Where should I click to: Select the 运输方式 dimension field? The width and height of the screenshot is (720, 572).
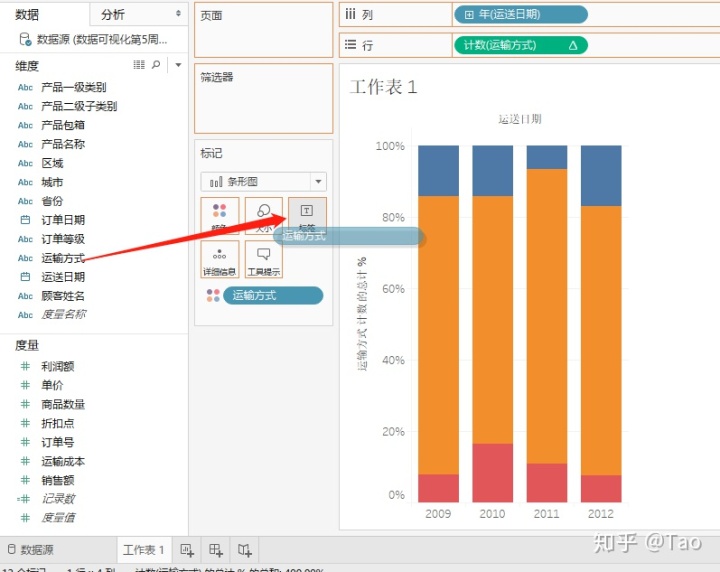pos(63,258)
